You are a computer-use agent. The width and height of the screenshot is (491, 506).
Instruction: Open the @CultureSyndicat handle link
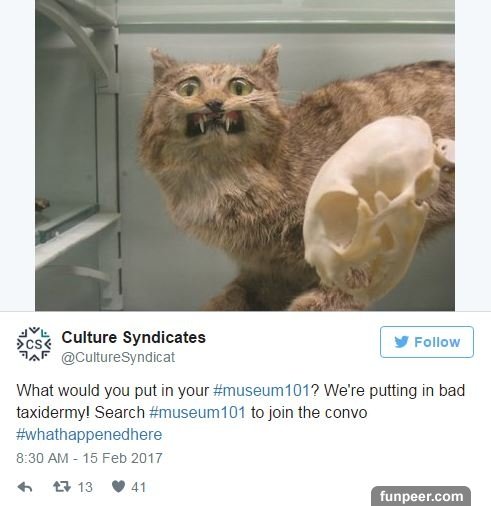(x=118, y=357)
